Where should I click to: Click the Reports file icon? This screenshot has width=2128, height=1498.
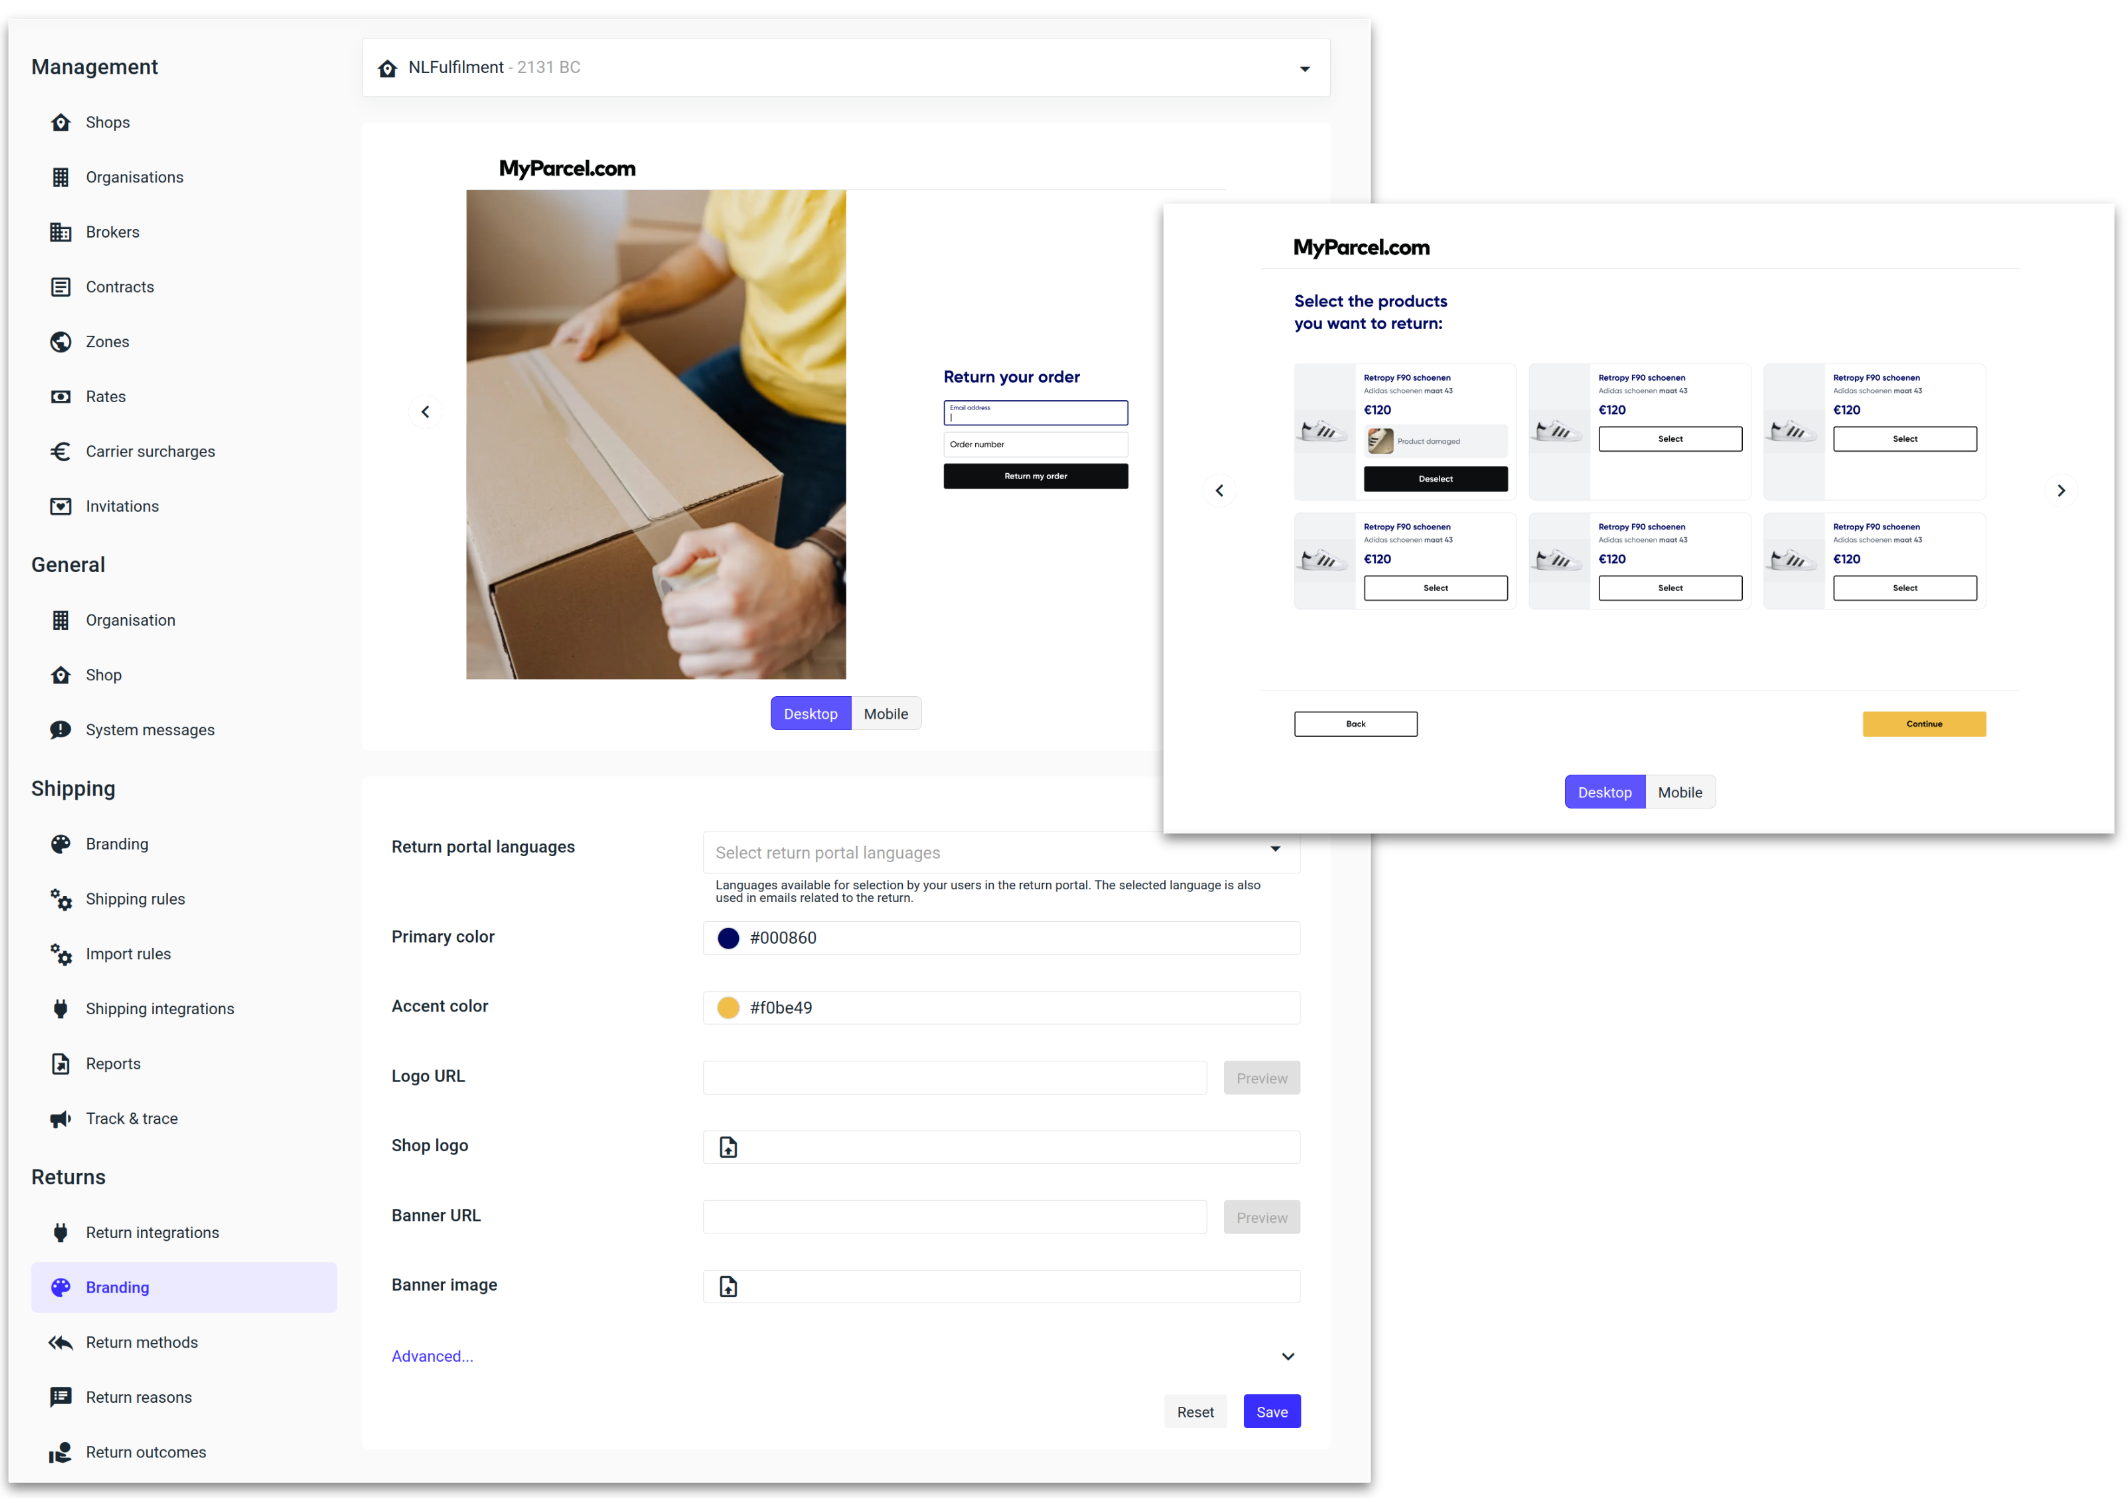click(x=61, y=1064)
